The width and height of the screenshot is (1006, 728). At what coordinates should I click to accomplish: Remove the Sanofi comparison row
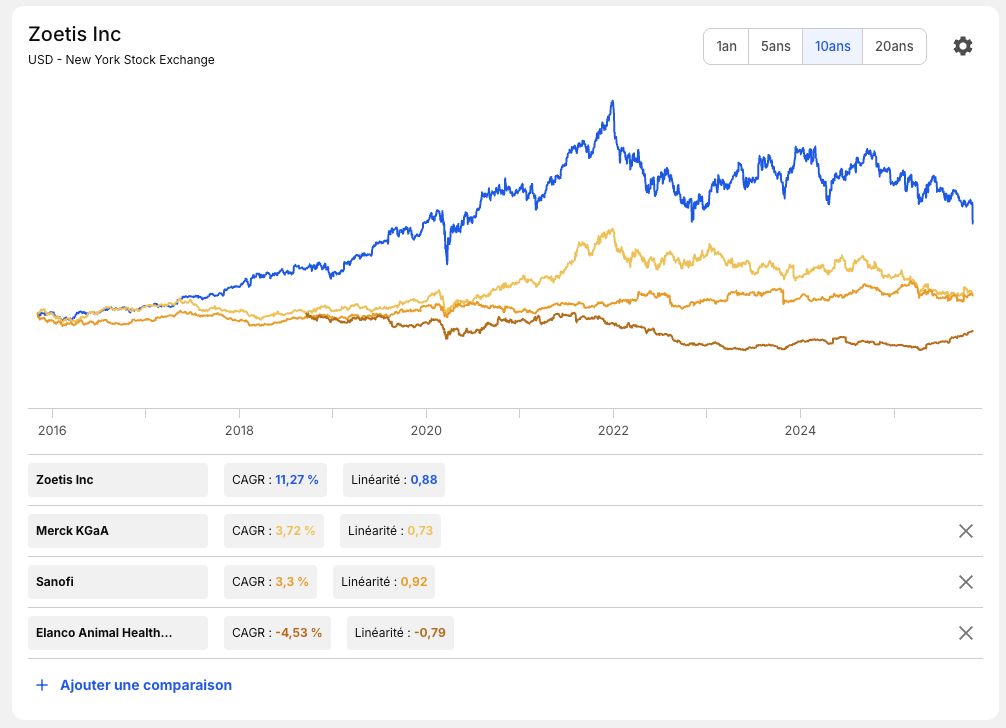click(966, 582)
